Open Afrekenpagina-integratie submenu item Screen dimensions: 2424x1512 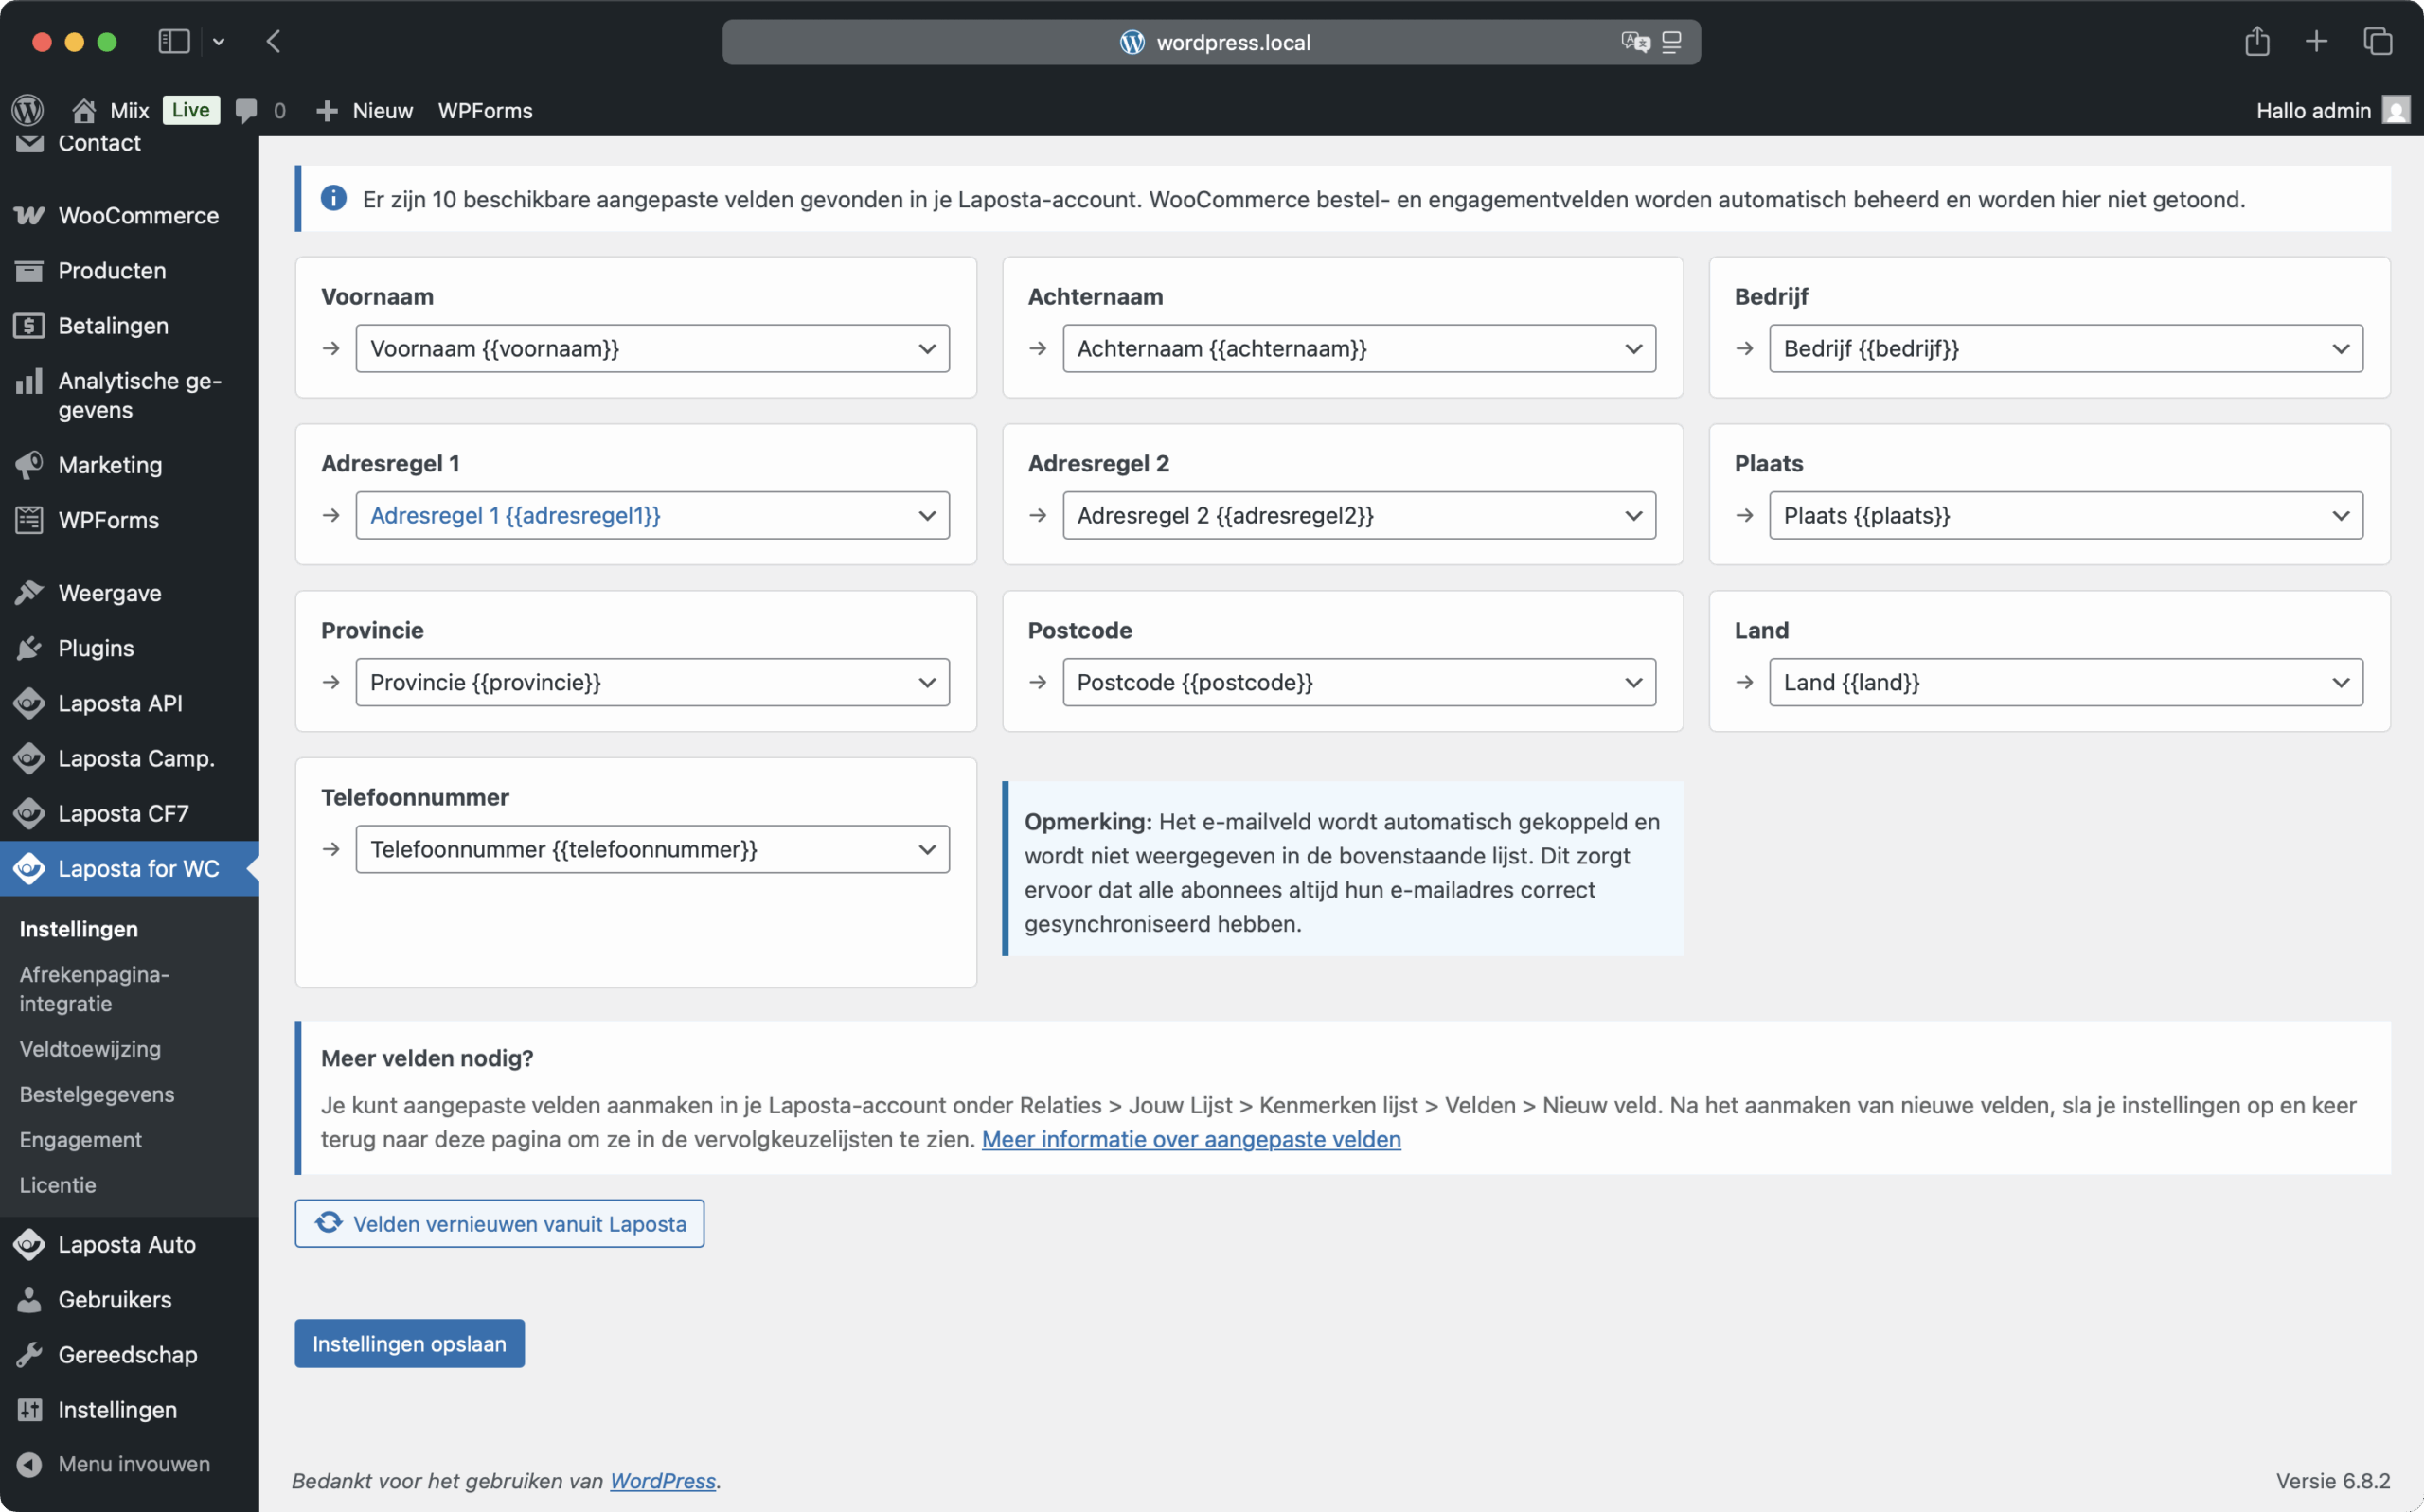click(94, 989)
